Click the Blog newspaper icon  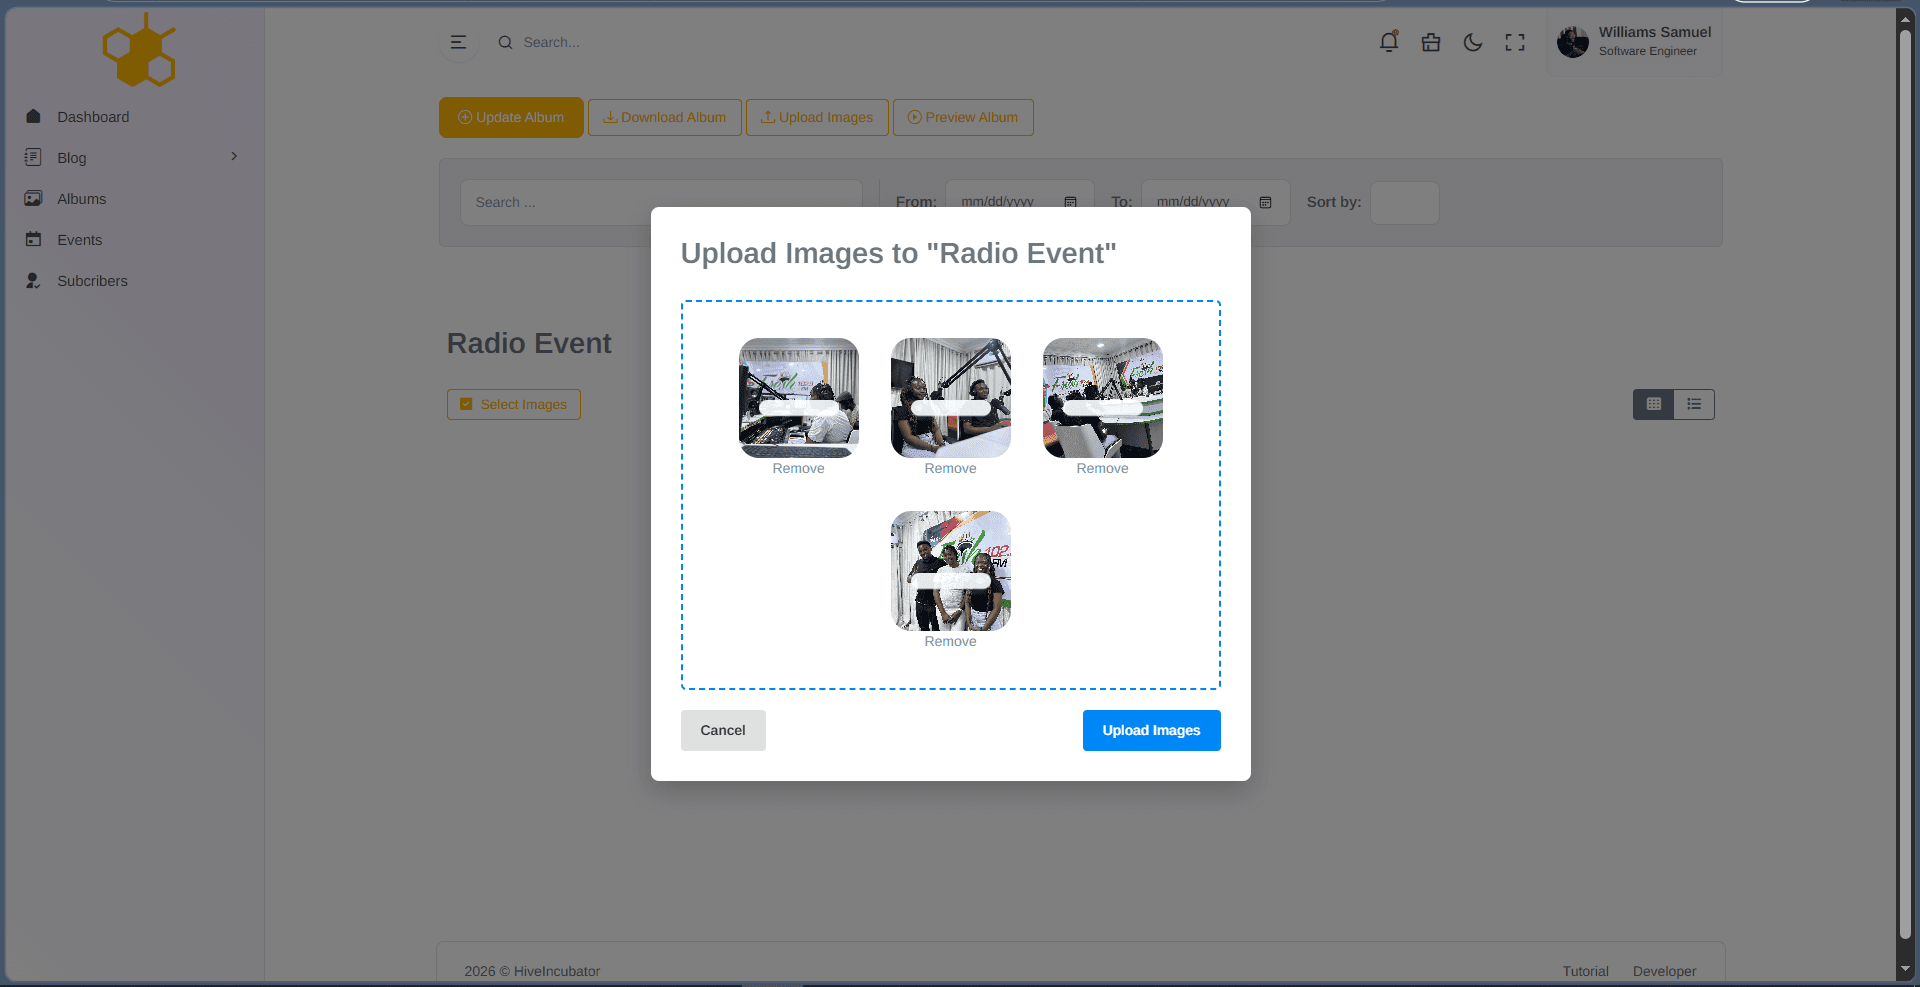coord(33,157)
